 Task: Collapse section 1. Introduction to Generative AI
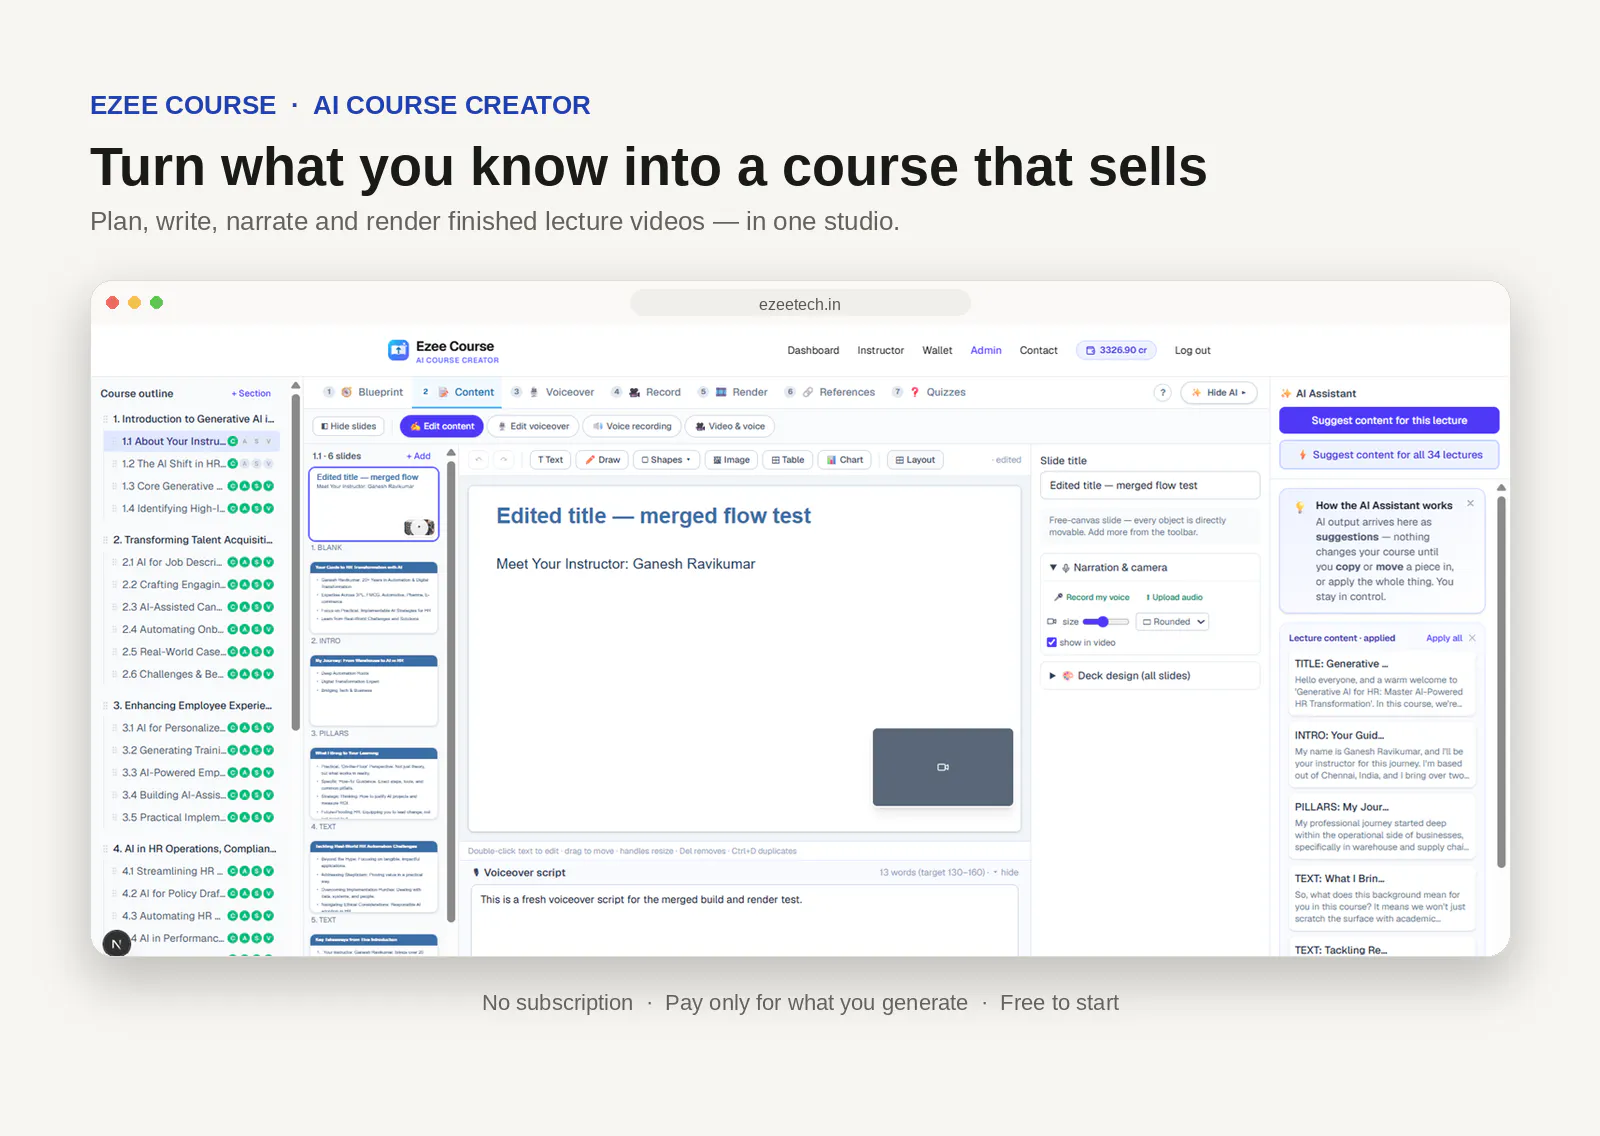pos(193,419)
